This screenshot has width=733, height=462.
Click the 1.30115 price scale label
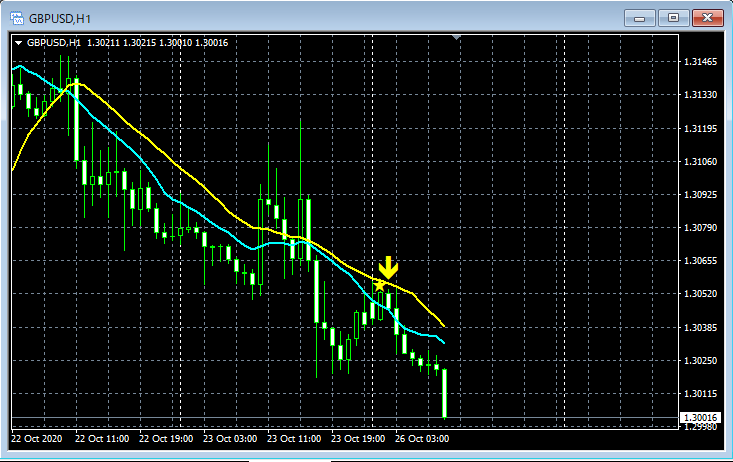click(x=700, y=394)
